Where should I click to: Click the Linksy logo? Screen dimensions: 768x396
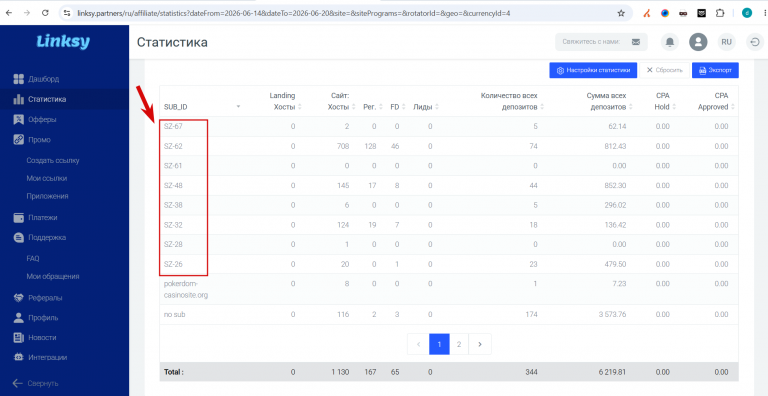[63, 42]
